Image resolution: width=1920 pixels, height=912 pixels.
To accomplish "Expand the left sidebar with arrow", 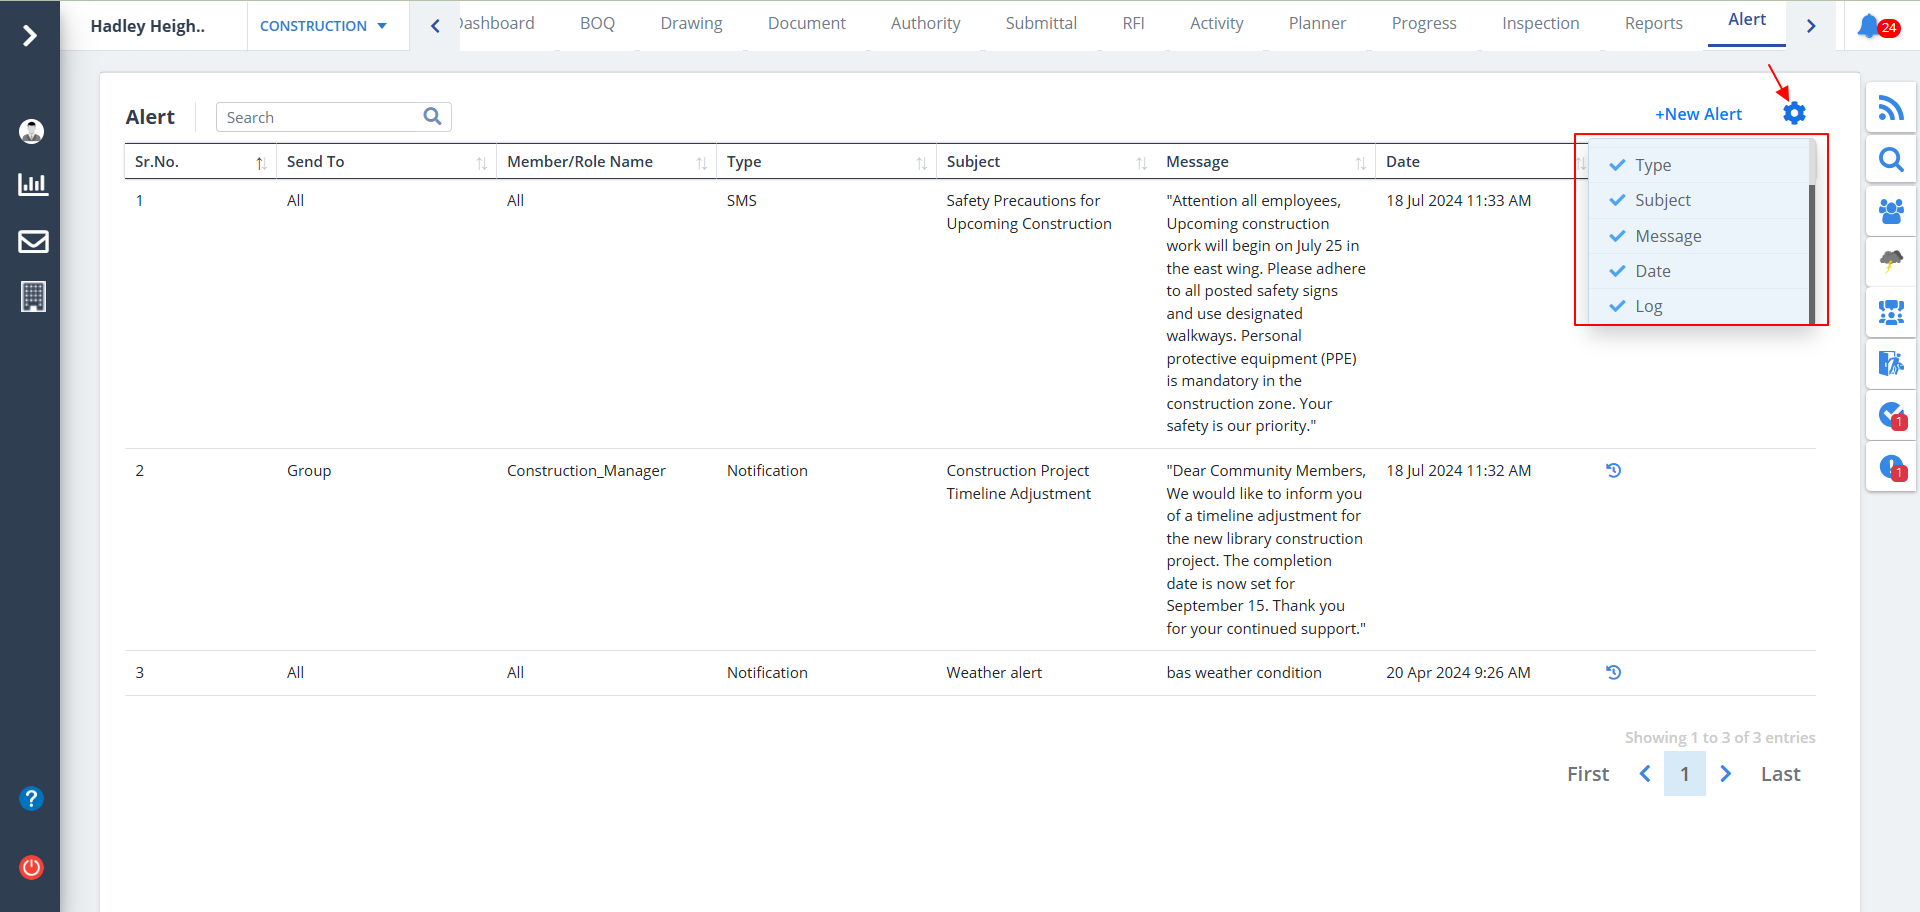I will click(30, 36).
